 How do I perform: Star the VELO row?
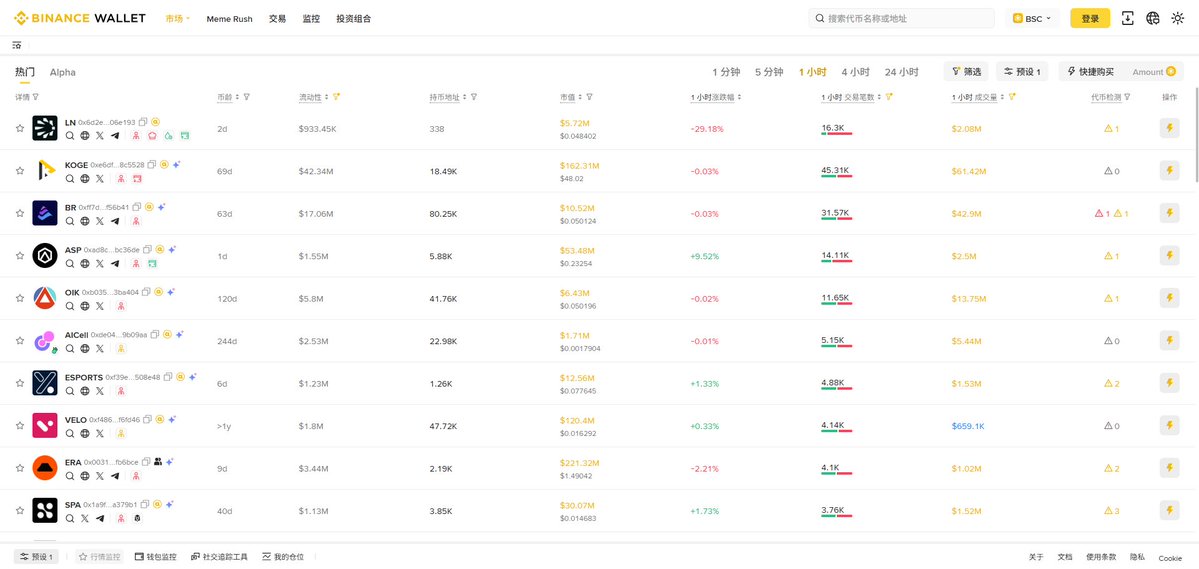(x=20, y=425)
